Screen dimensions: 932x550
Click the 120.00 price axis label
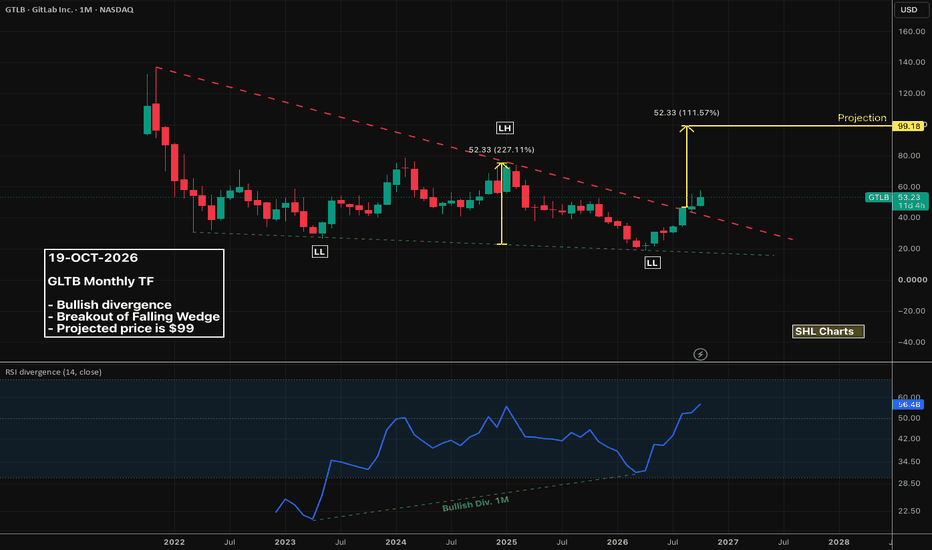click(x=912, y=93)
